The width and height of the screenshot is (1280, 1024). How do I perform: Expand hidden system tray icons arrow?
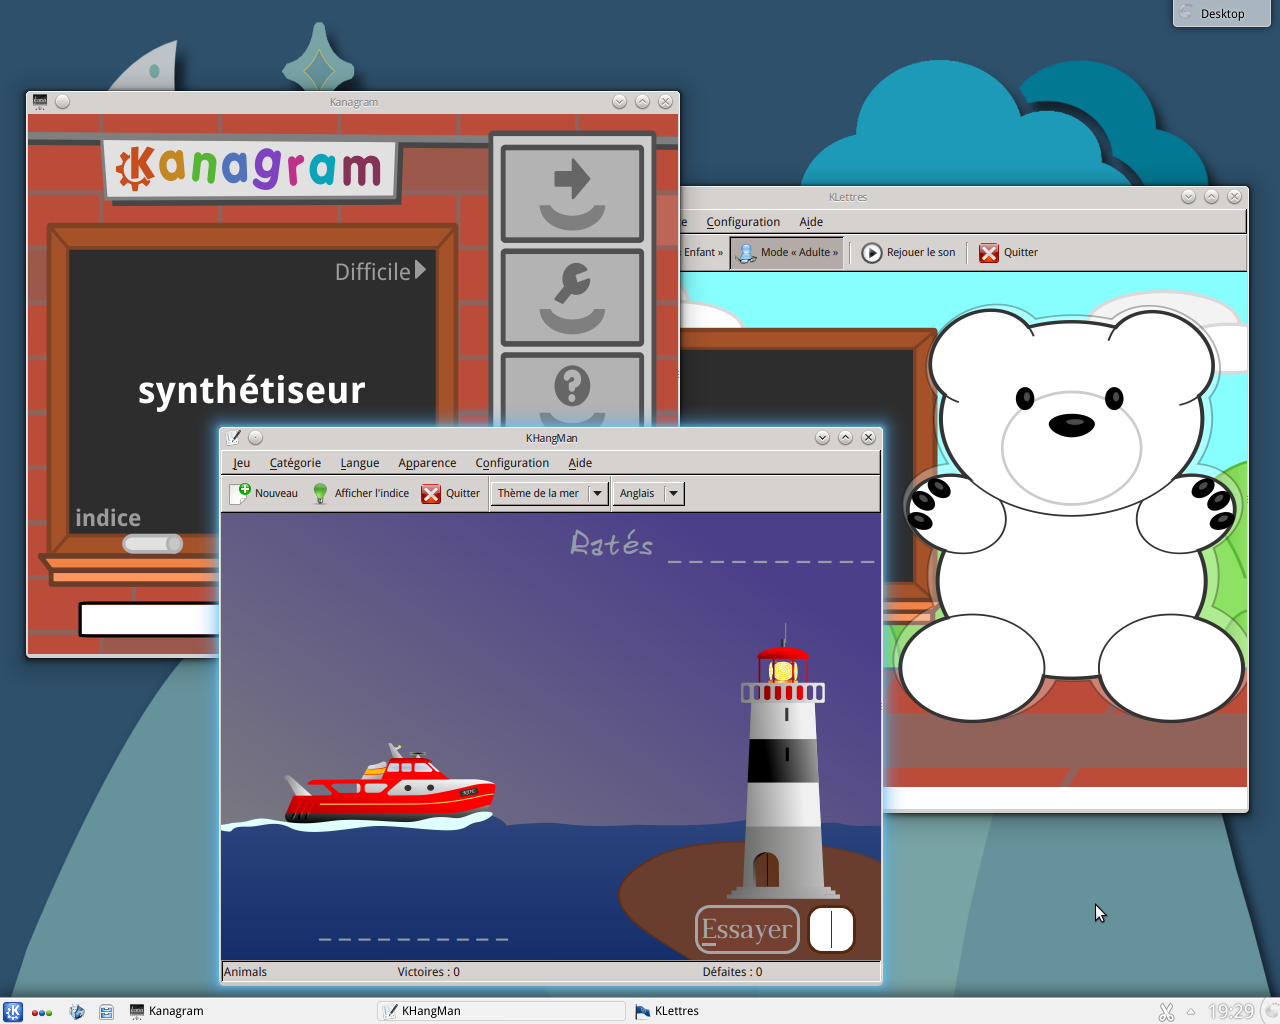point(1191,1012)
